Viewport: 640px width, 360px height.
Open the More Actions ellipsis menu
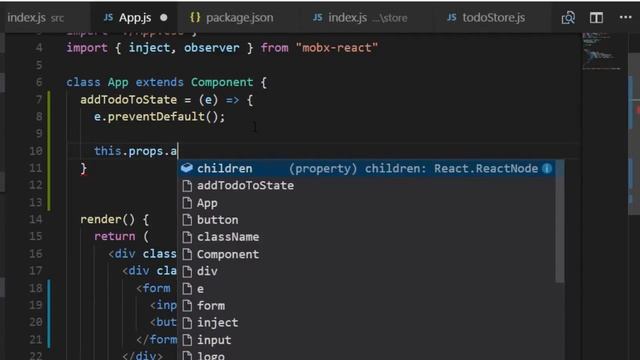coord(625,18)
